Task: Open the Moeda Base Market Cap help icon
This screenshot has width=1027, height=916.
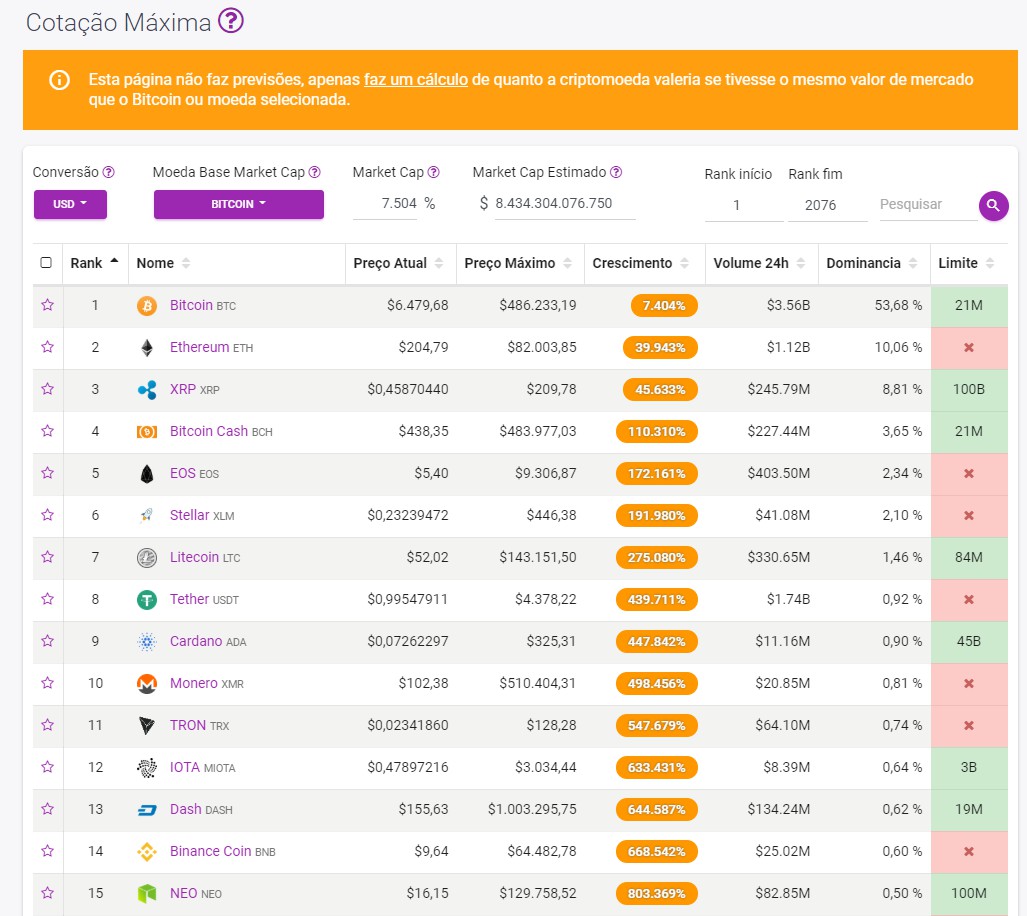Action: coord(314,172)
